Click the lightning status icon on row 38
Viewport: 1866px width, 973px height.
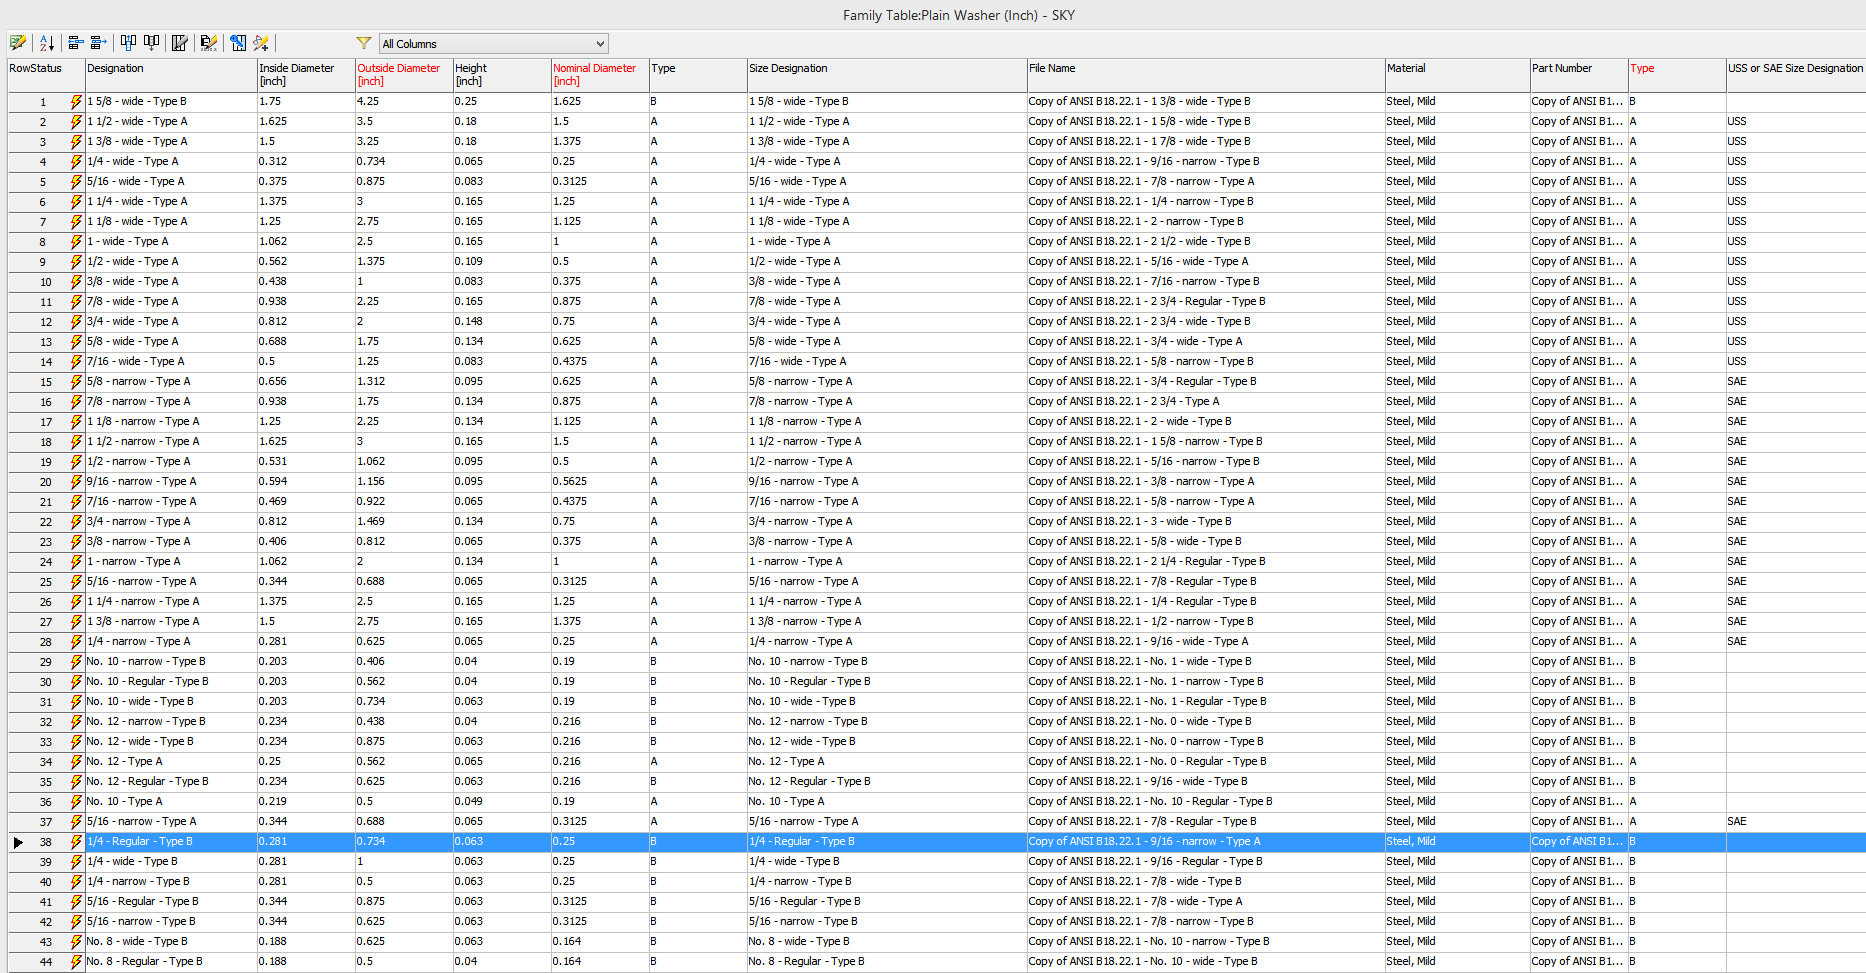(76, 841)
